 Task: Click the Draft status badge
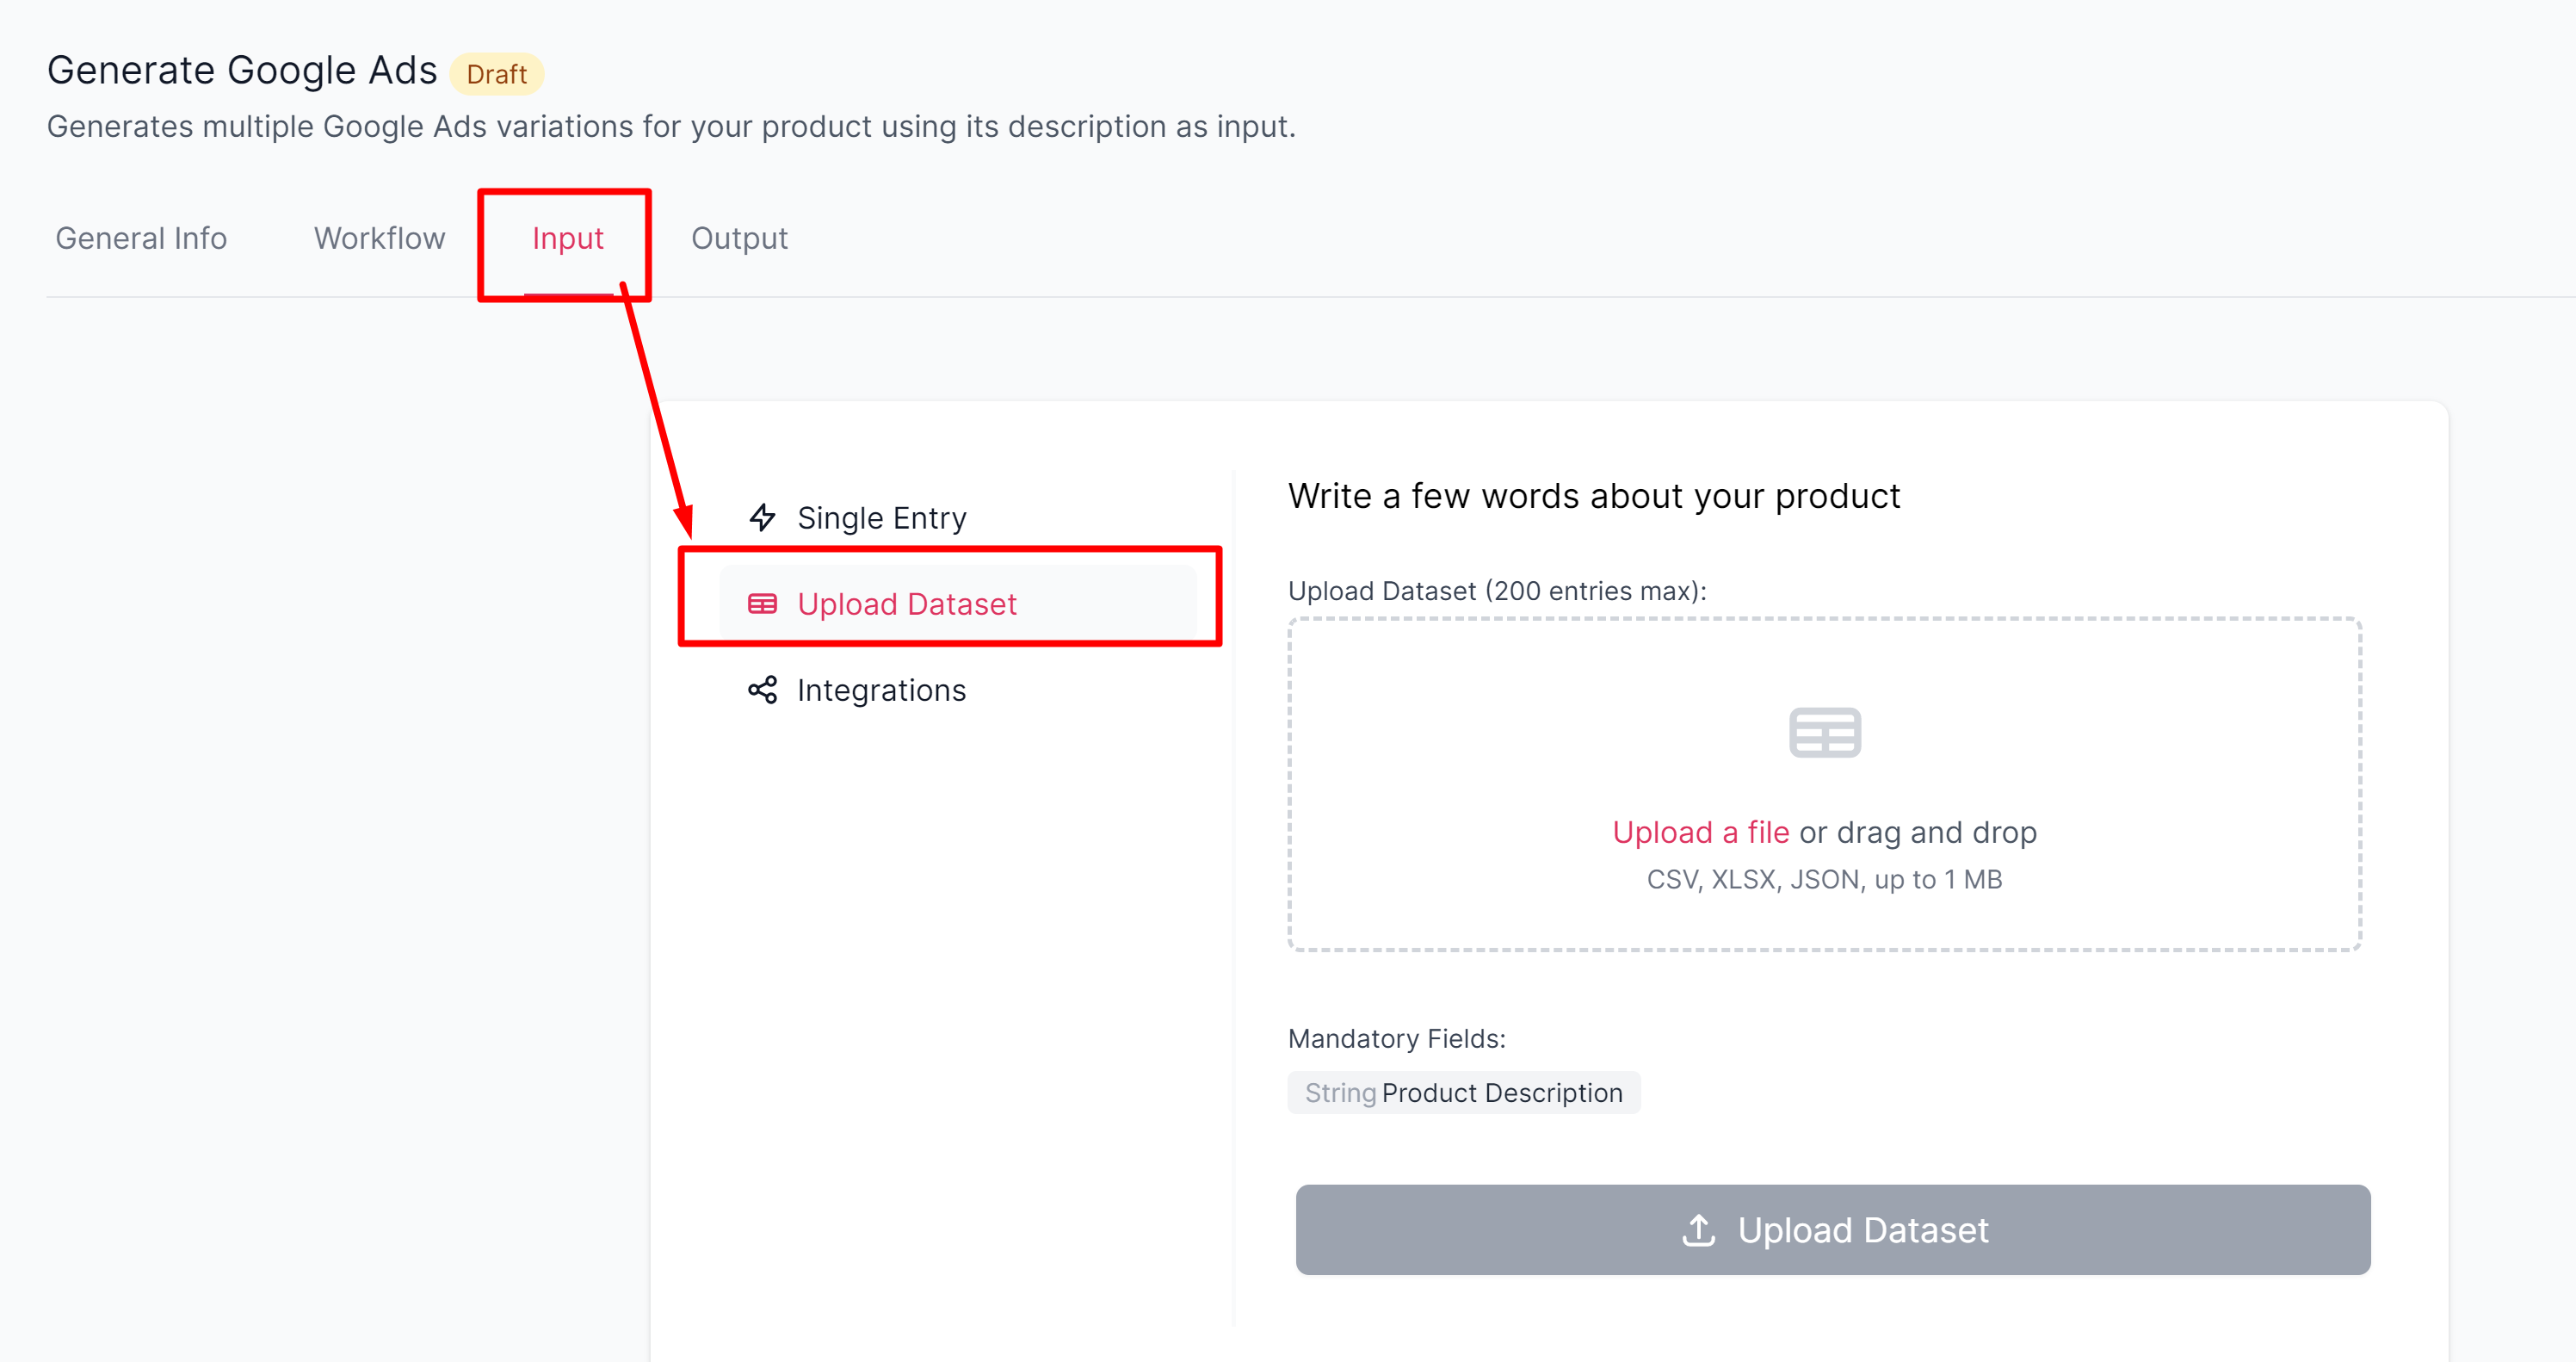496,74
